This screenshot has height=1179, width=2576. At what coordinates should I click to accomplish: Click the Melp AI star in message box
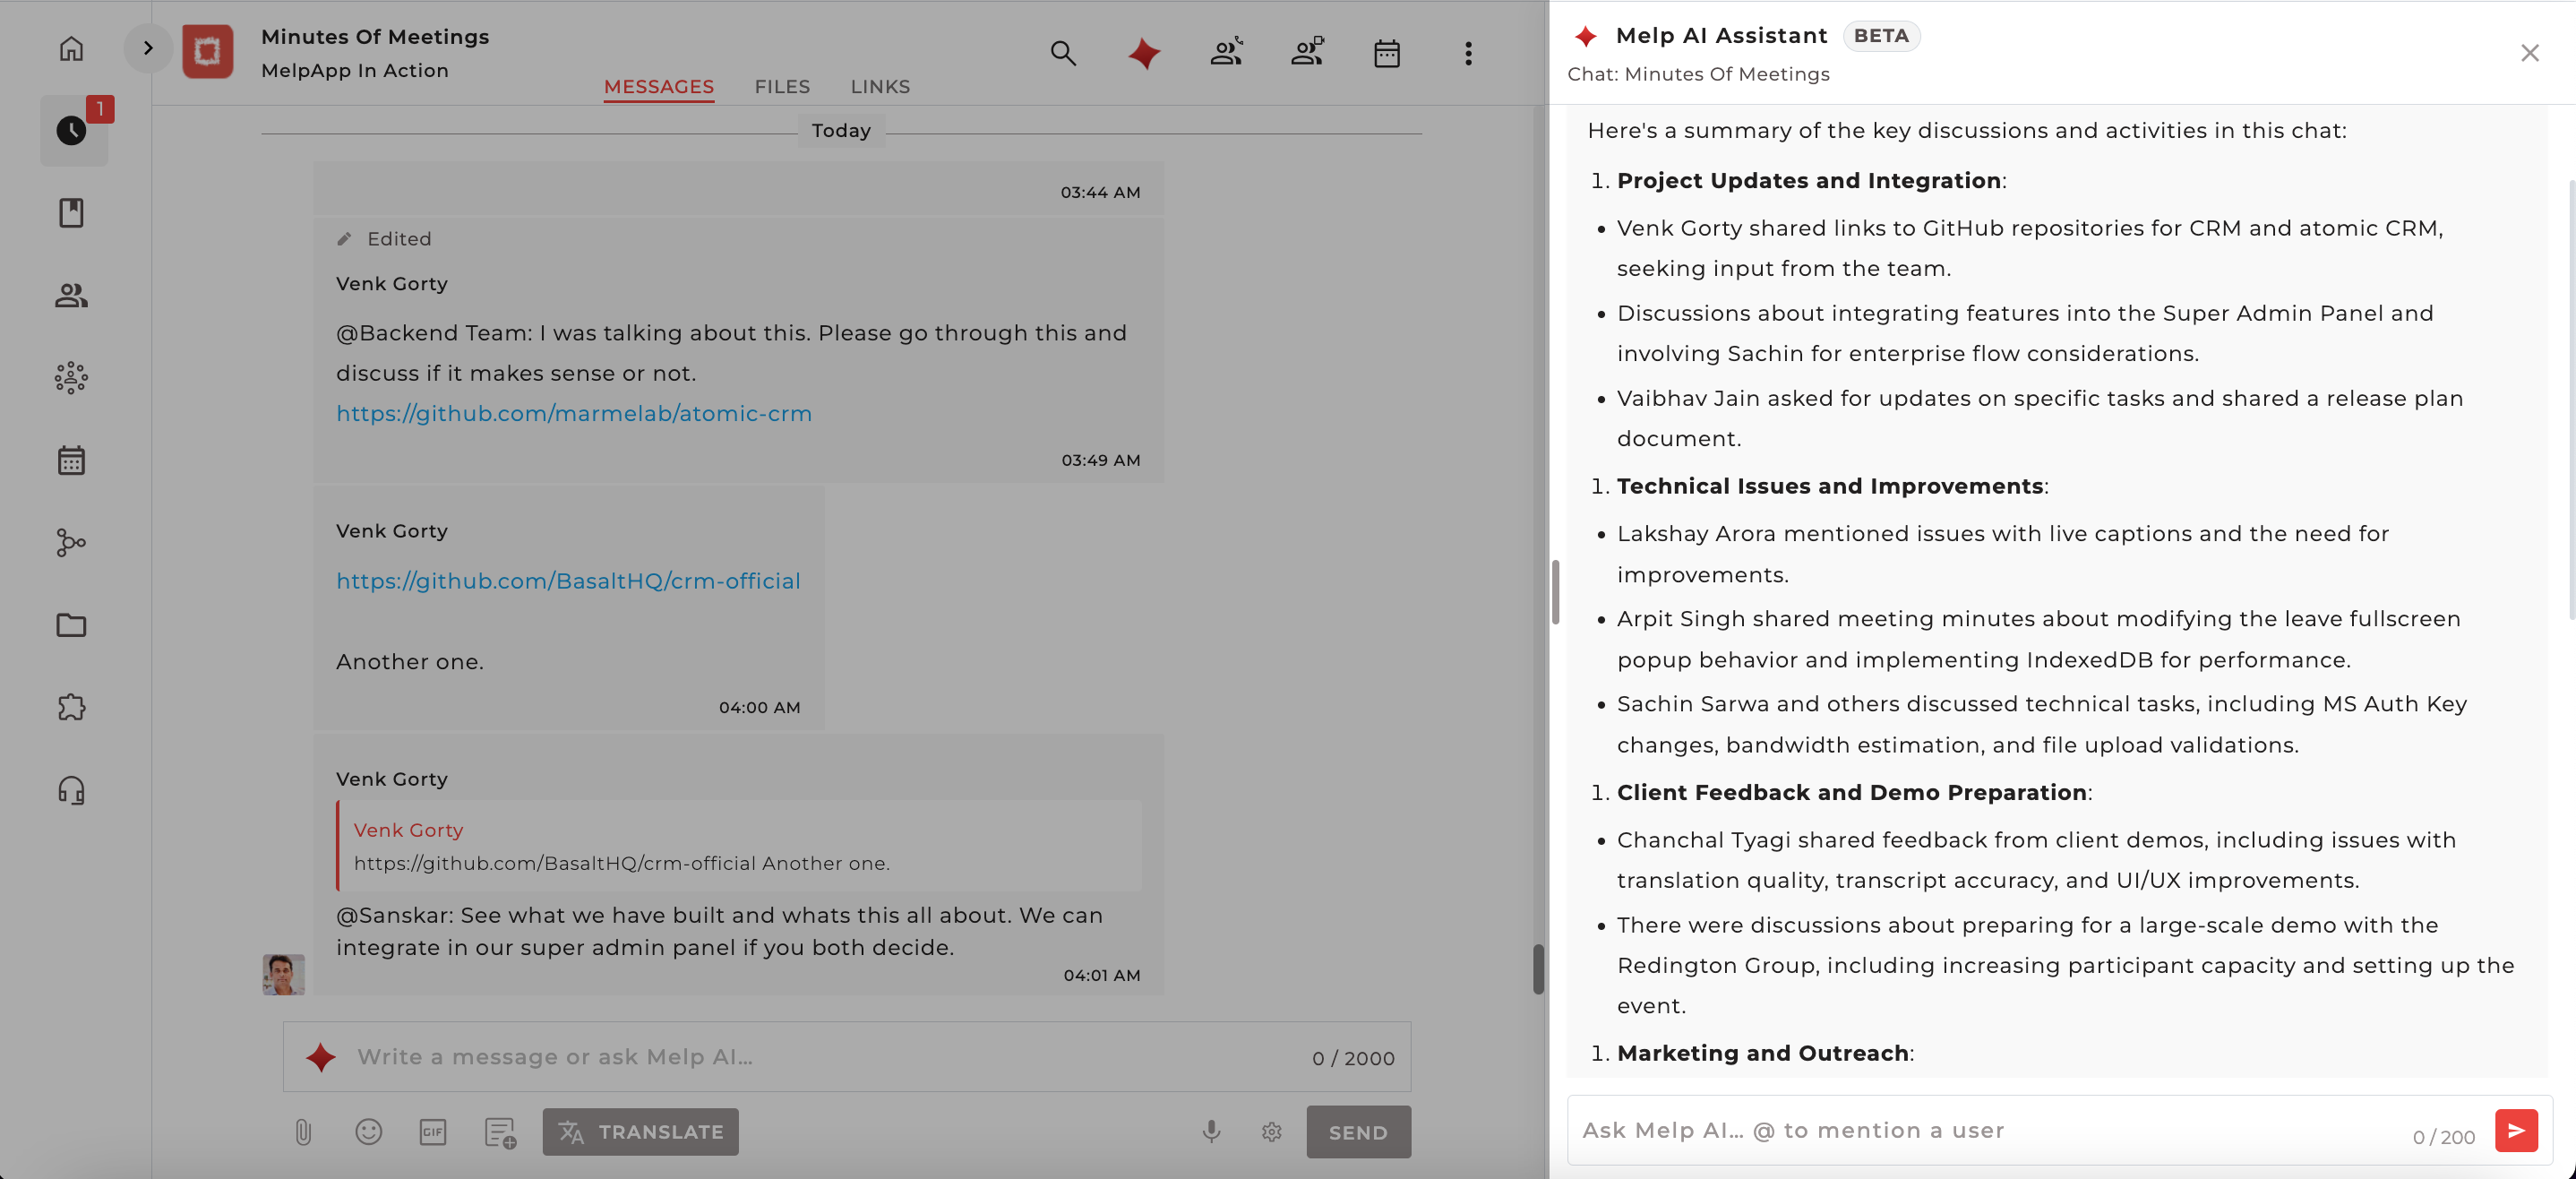tap(321, 1057)
